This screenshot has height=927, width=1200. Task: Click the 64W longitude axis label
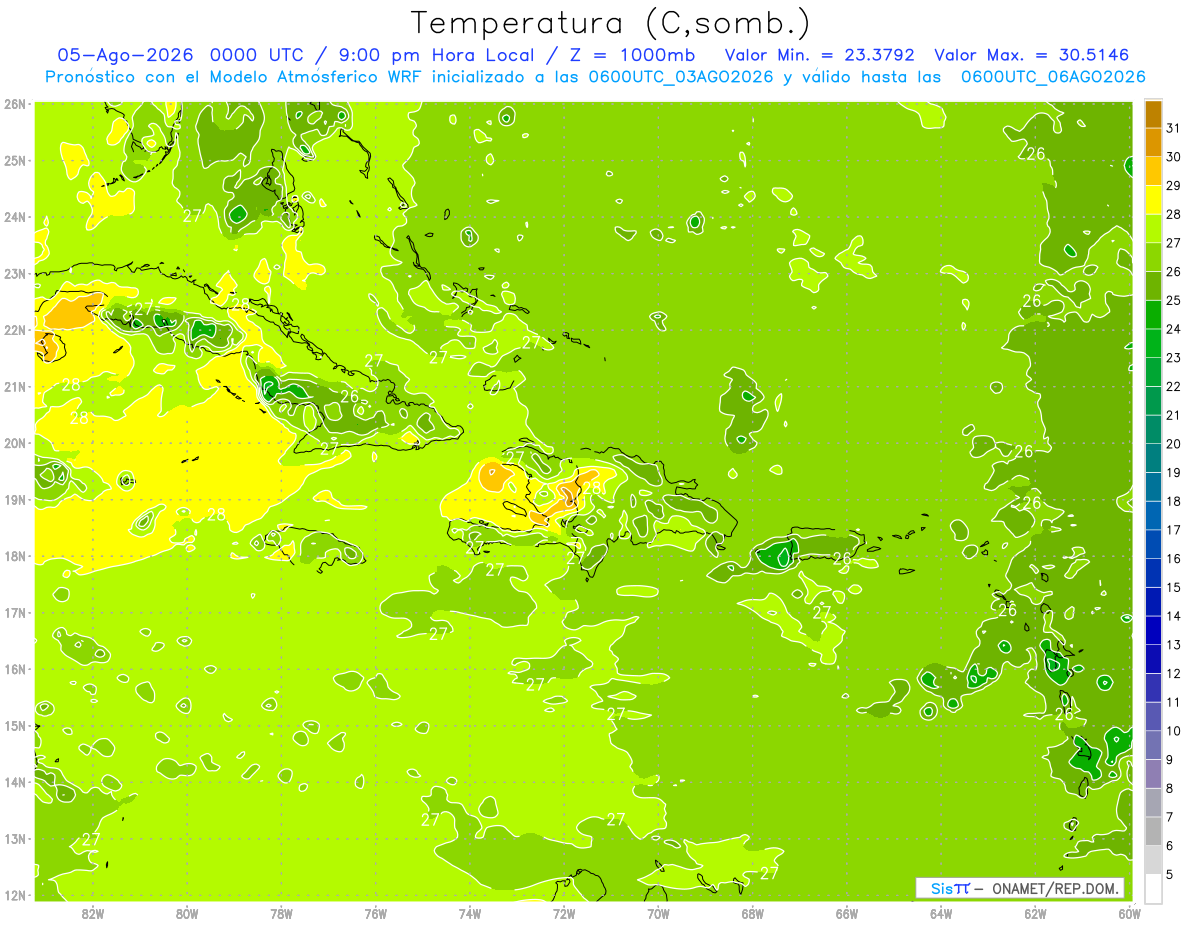pos(941,912)
